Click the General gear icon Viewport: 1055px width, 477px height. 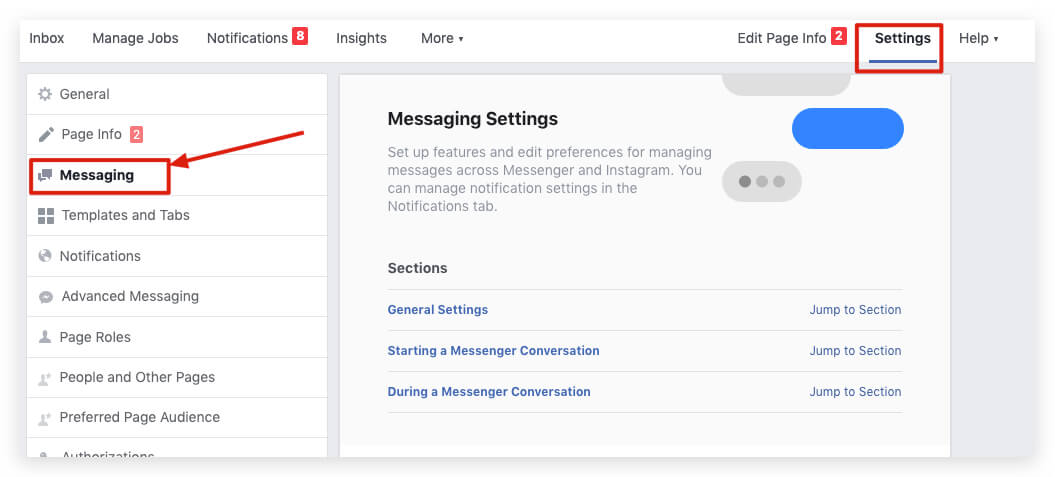pos(45,94)
